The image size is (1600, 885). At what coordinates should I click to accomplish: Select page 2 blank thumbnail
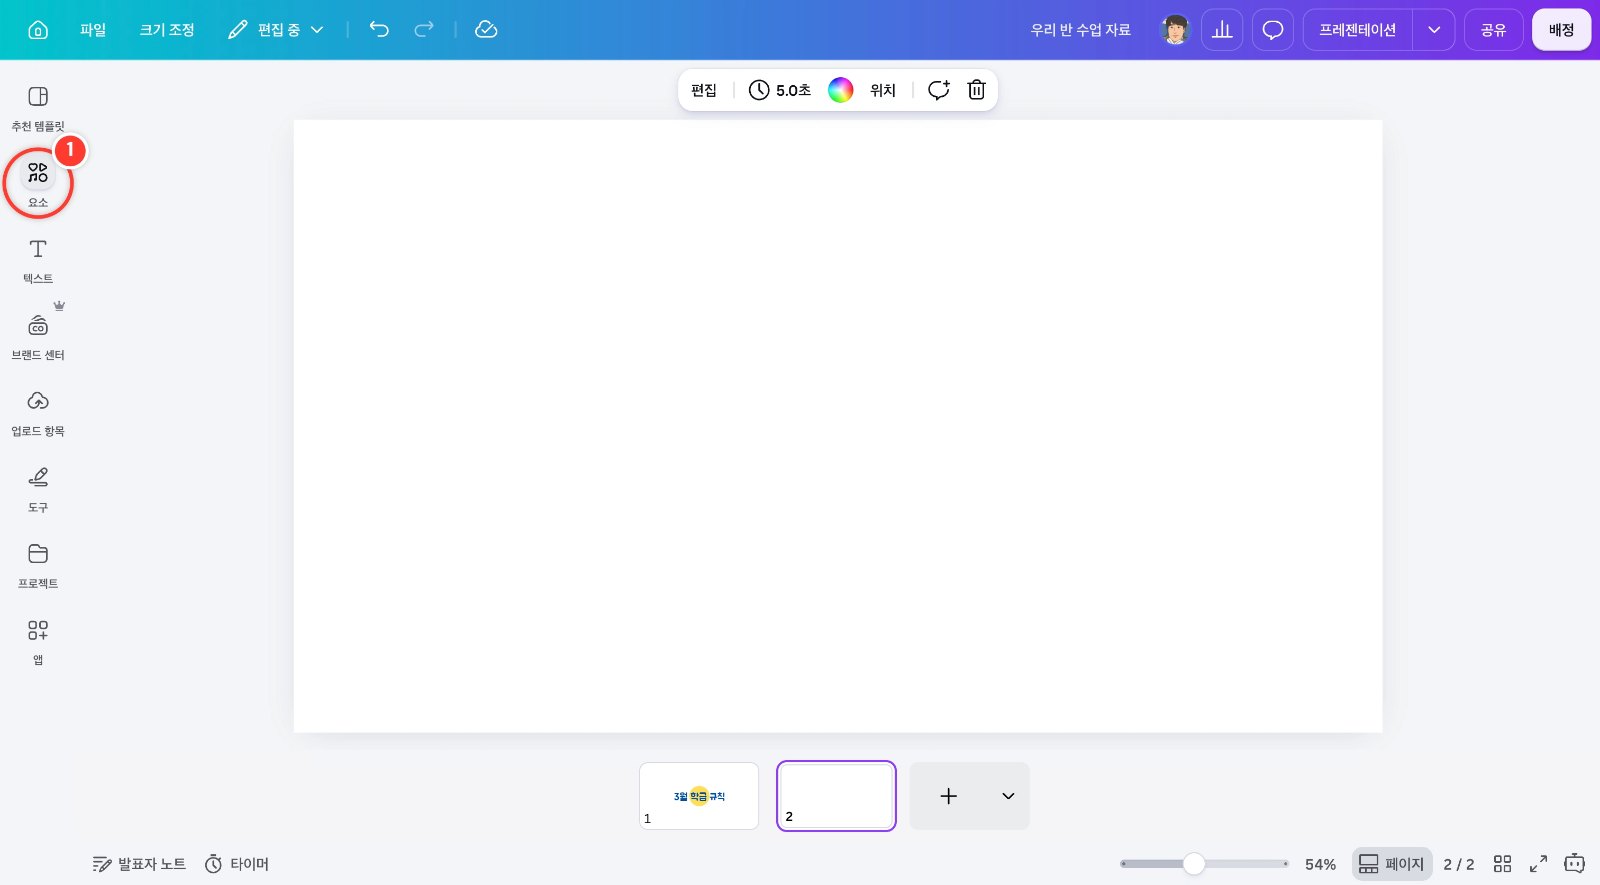[836, 796]
